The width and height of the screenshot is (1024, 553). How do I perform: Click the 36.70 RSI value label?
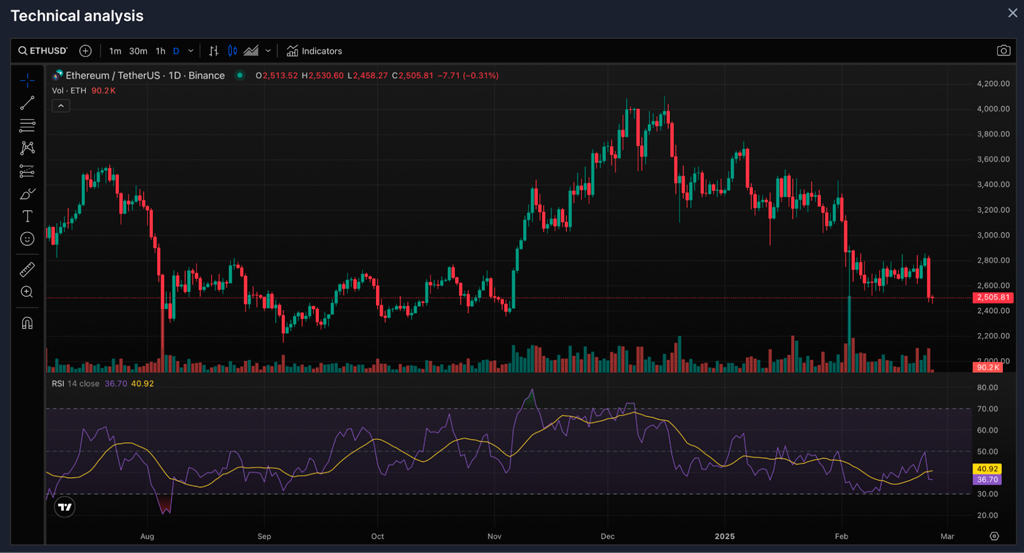click(x=987, y=480)
